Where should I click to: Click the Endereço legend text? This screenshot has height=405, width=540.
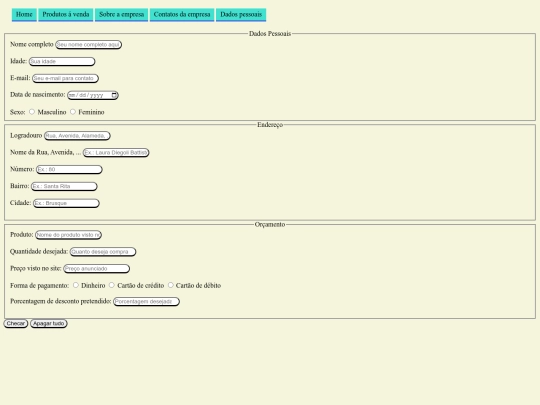point(270,125)
